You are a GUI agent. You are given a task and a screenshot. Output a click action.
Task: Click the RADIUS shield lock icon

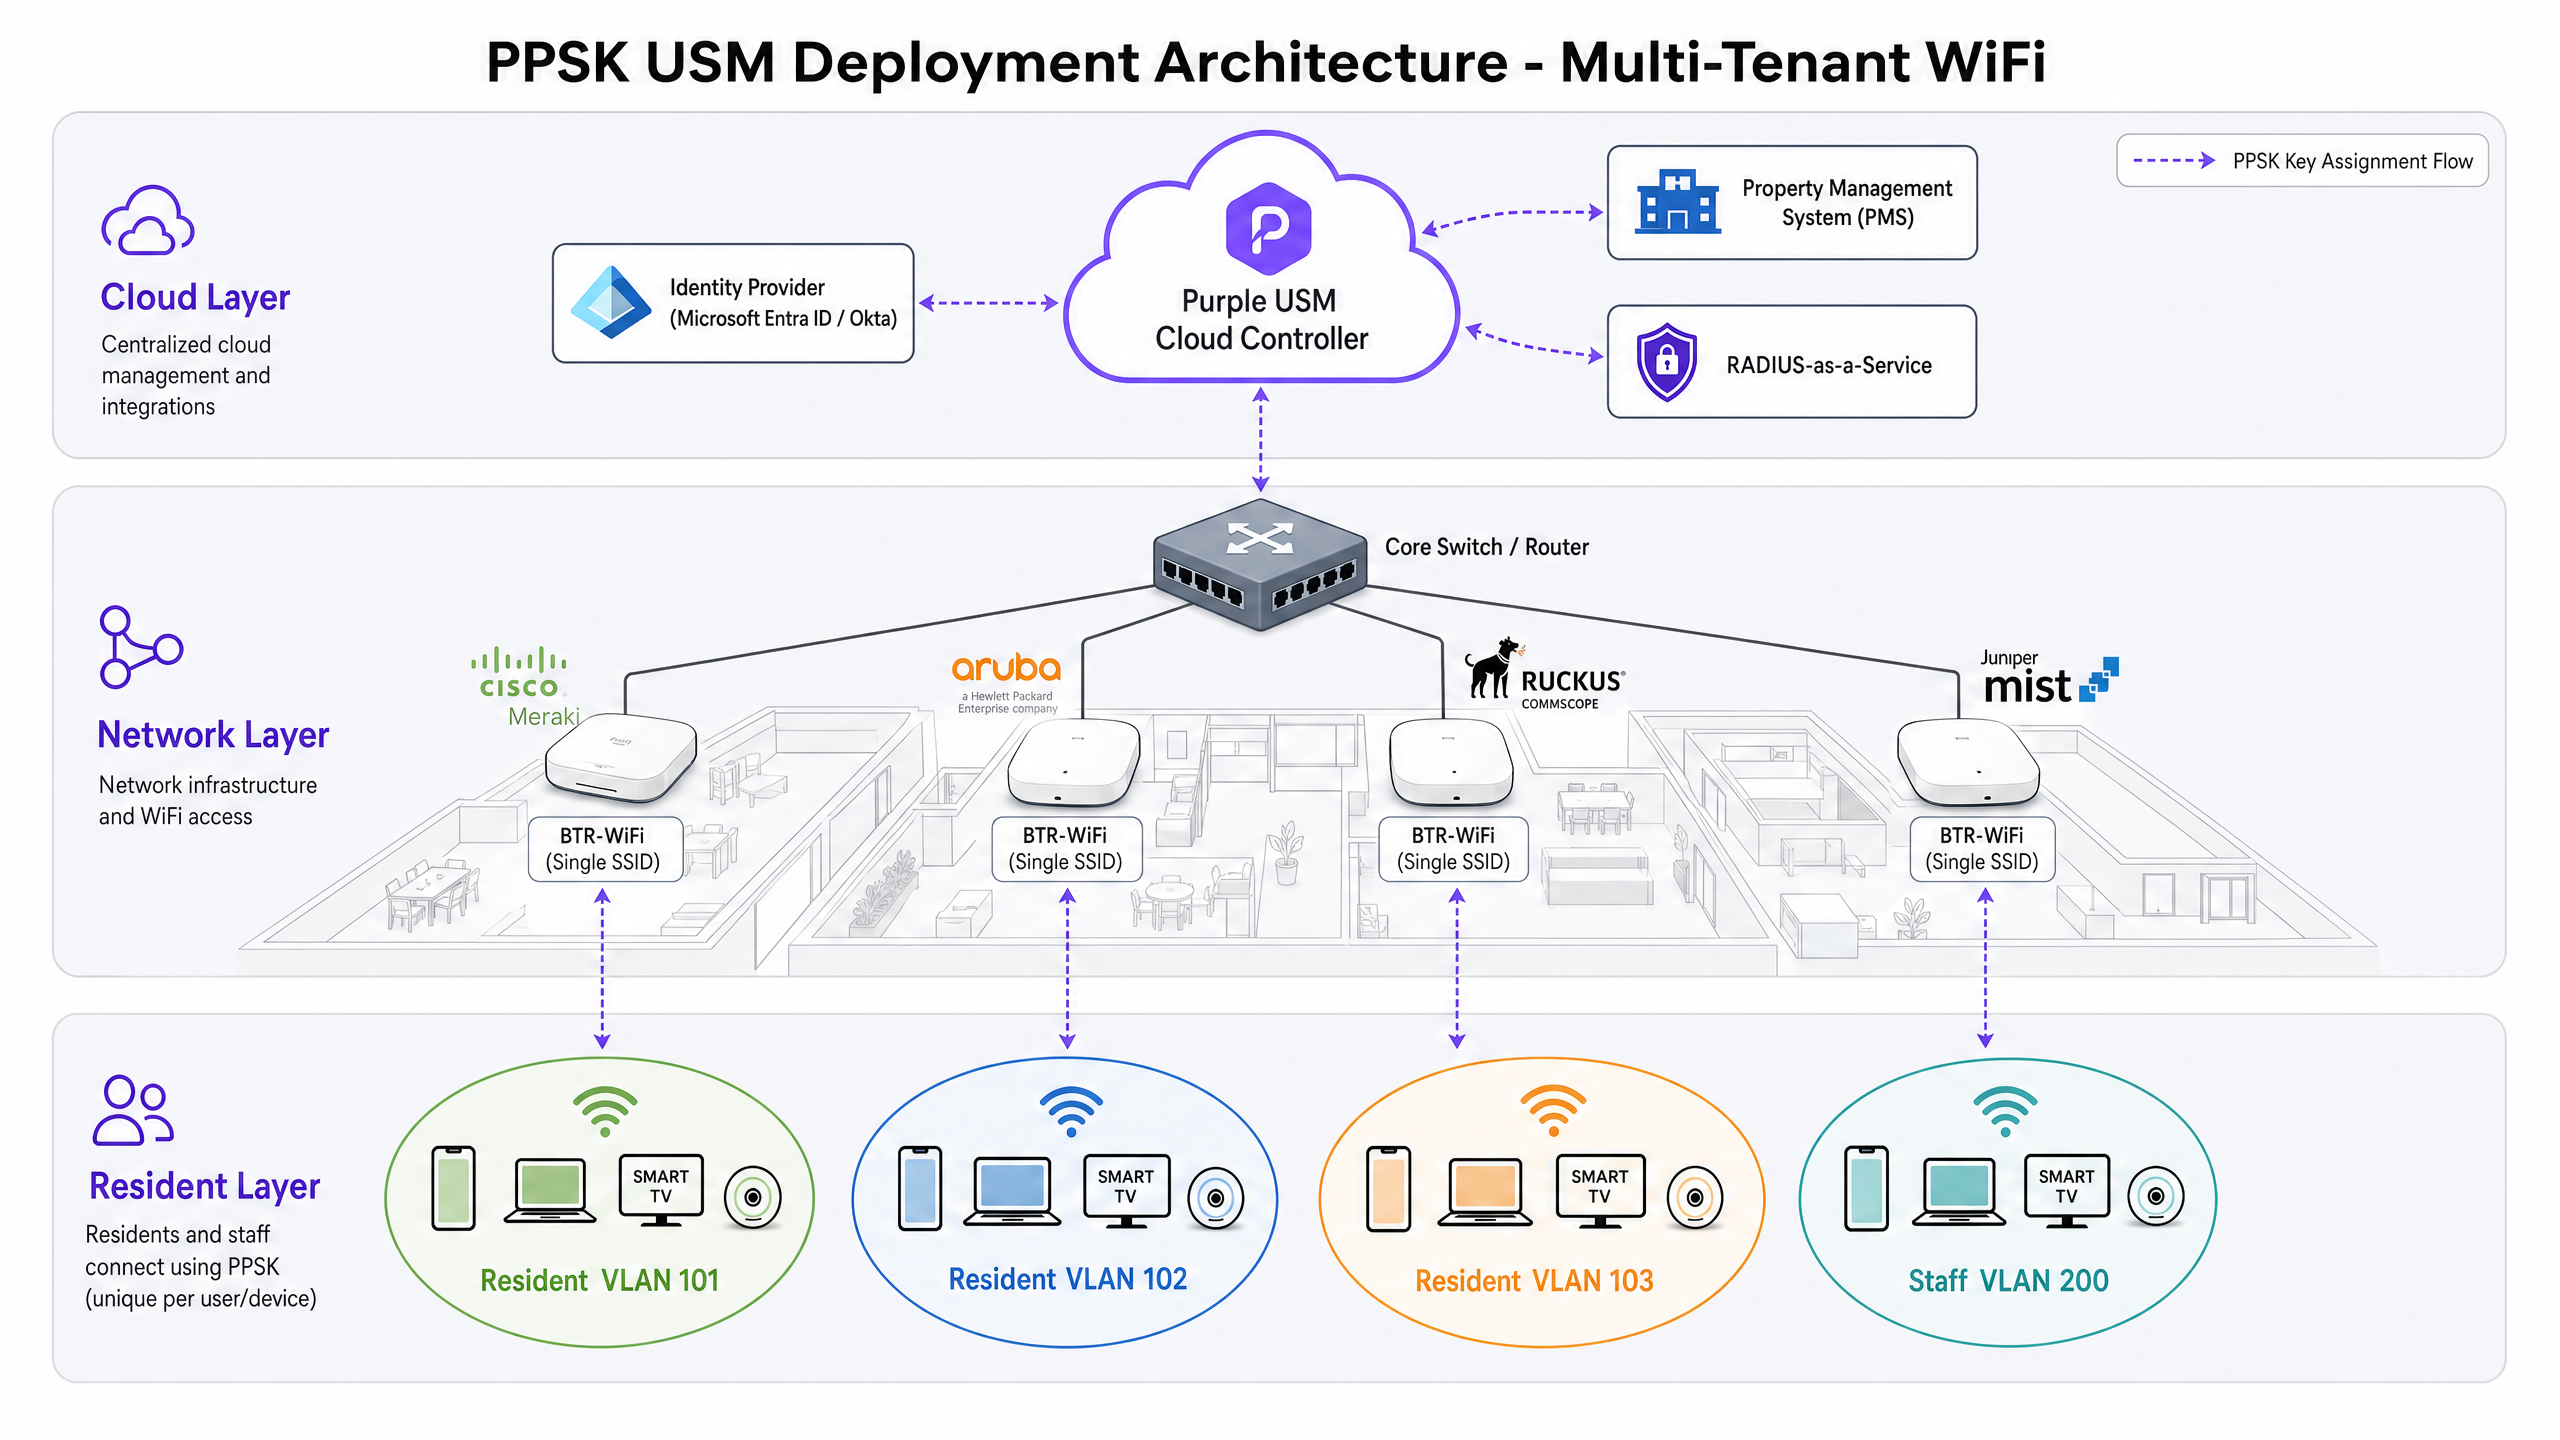click(1666, 361)
